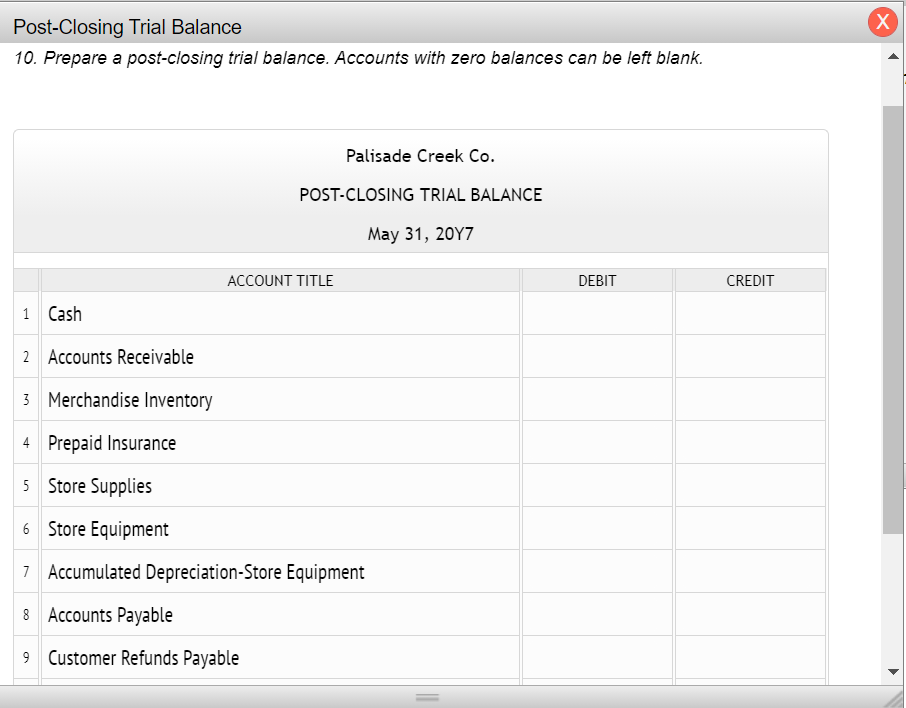This screenshot has height=708, width=906.
Task: Click Accounts Payable credit cell
Action: pos(750,614)
